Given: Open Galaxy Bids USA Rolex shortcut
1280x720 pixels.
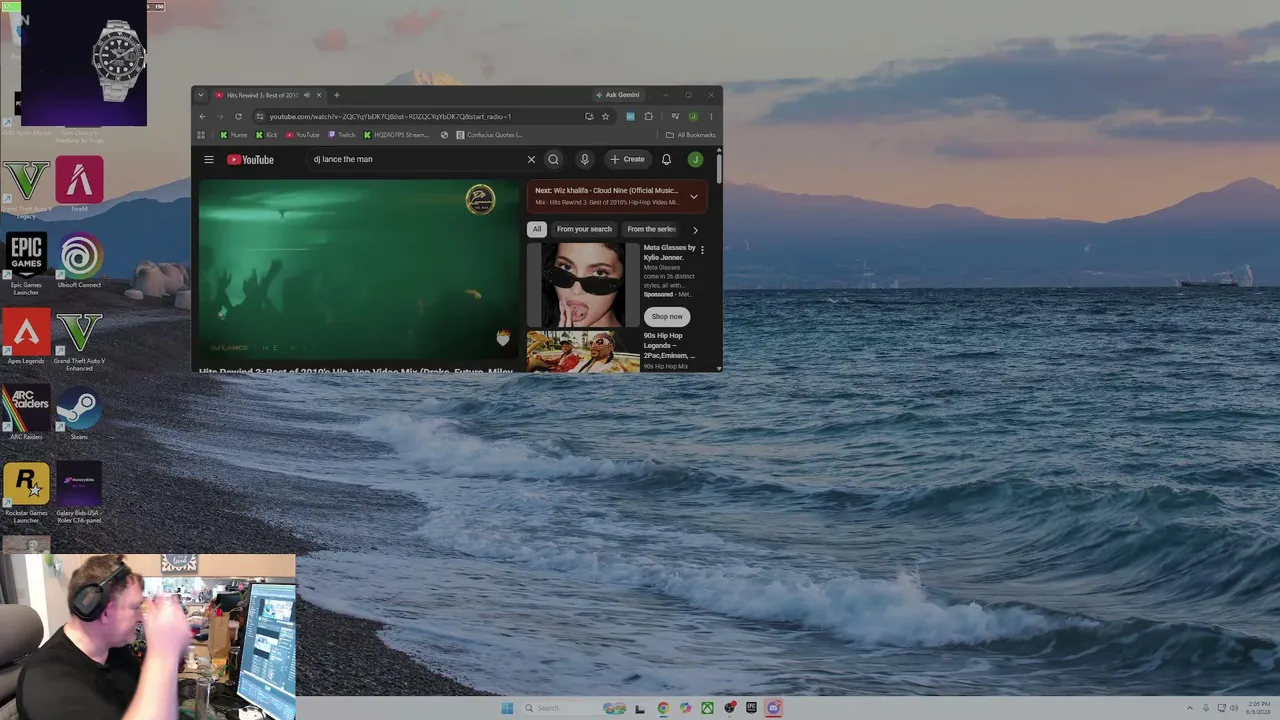Looking at the screenshot, I should click(x=79, y=492).
